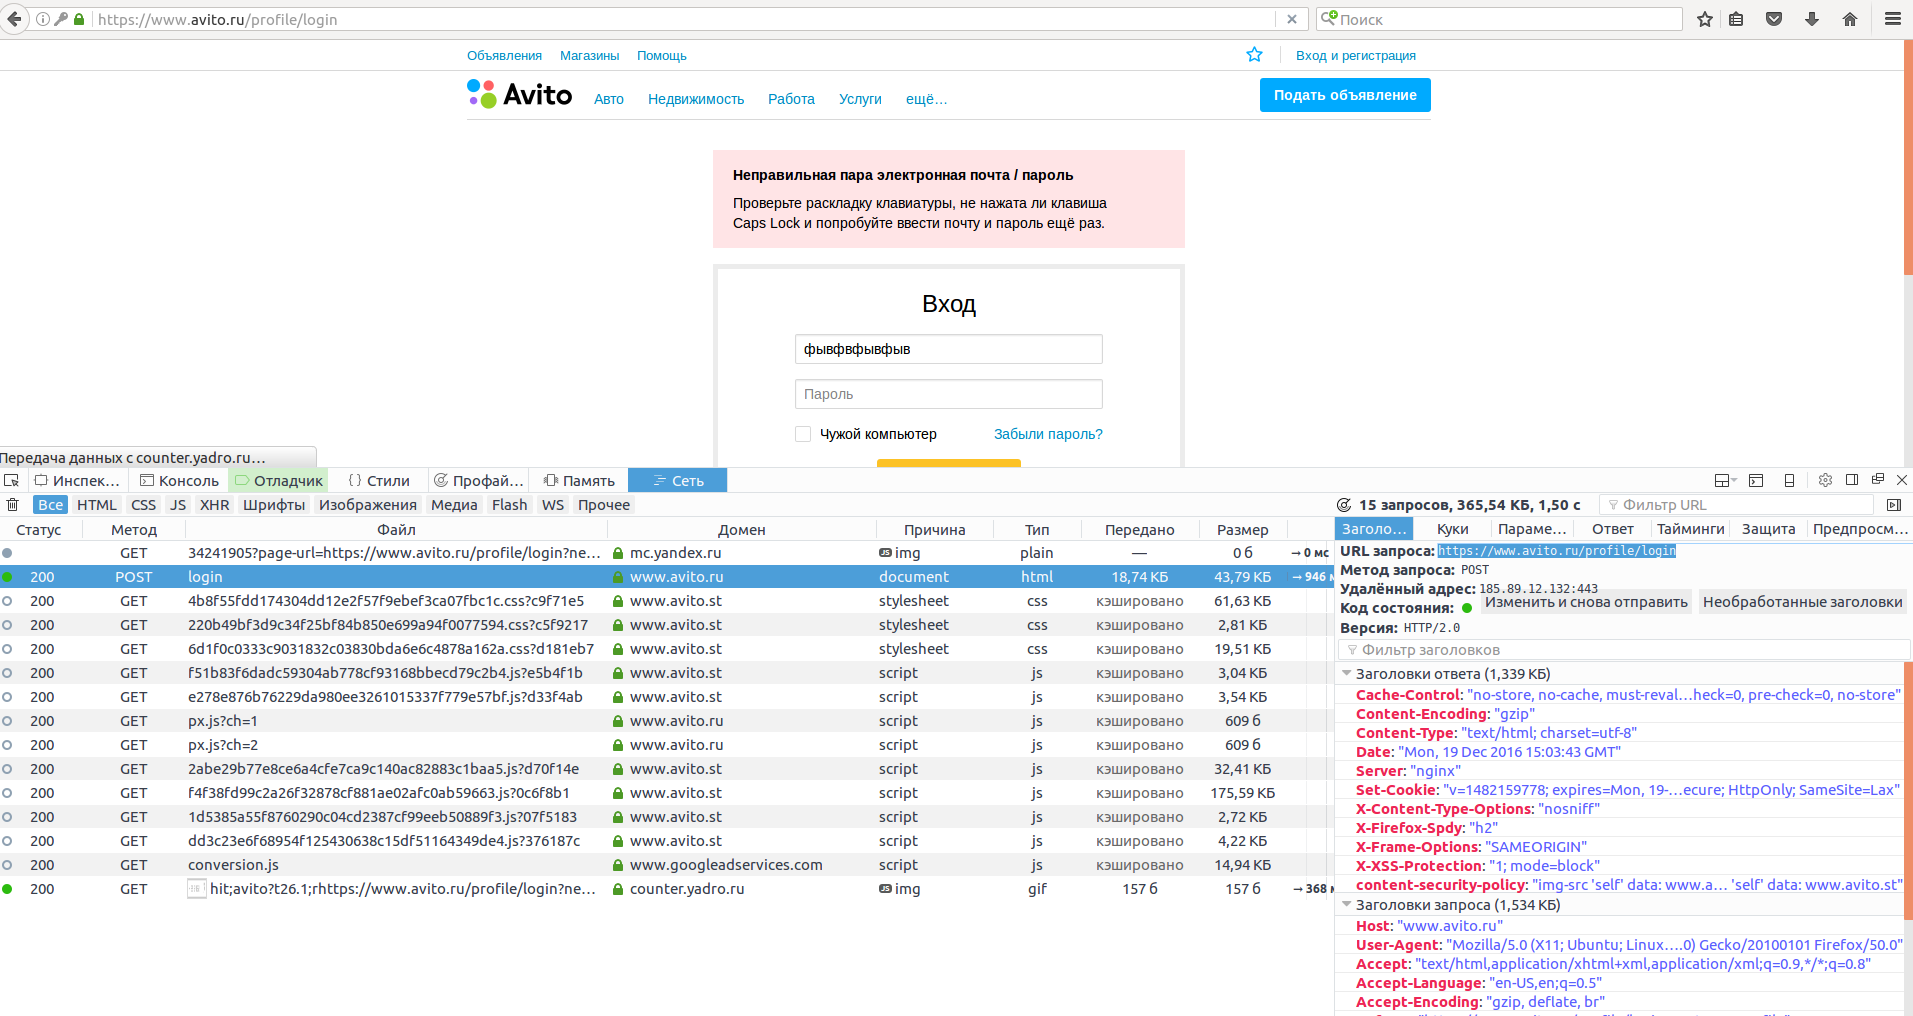Click the stop-loading X in the URL bar
Image resolution: width=1913 pixels, height=1016 pixels.
coord(1292,19)
